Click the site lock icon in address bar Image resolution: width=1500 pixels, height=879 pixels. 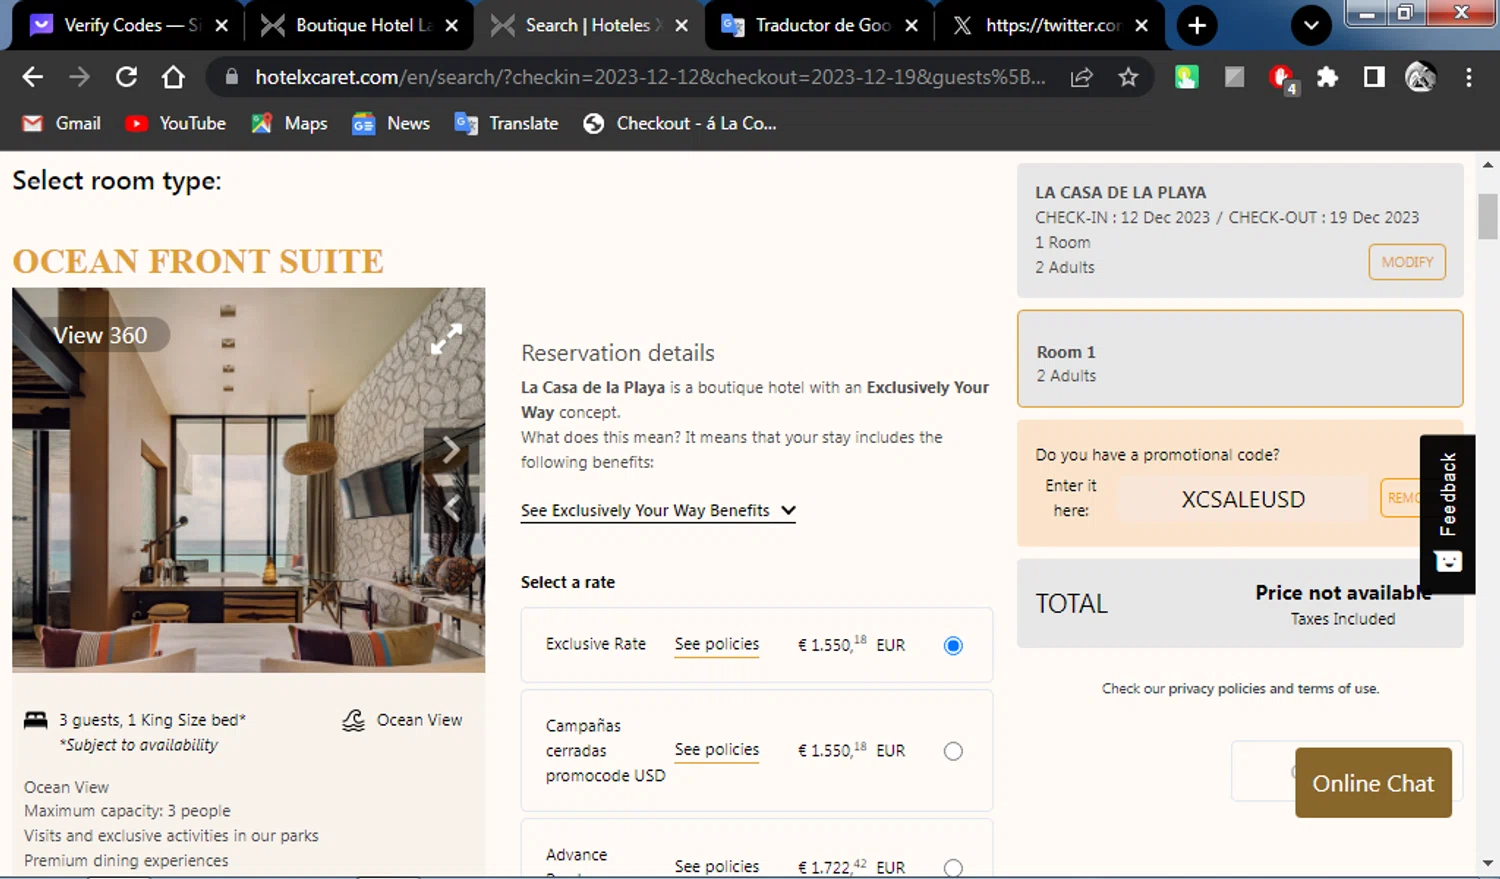pyautogui.click(x=232, y=77)
